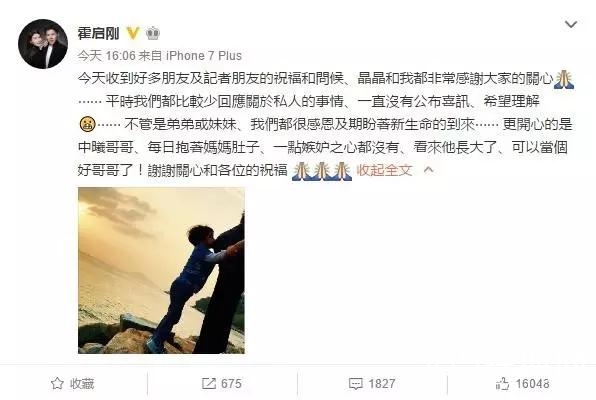The width and height of the screenshot is (596, 400).
Task: Click the embarrassed face emoji in the post
Action: click(x=87, y=124)
